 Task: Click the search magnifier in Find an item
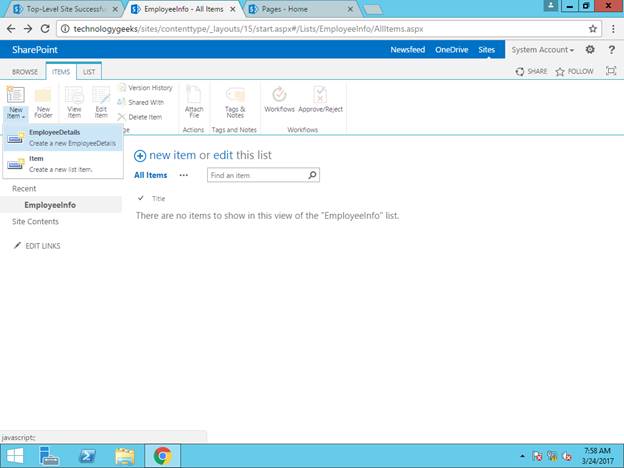pos(312,175)
